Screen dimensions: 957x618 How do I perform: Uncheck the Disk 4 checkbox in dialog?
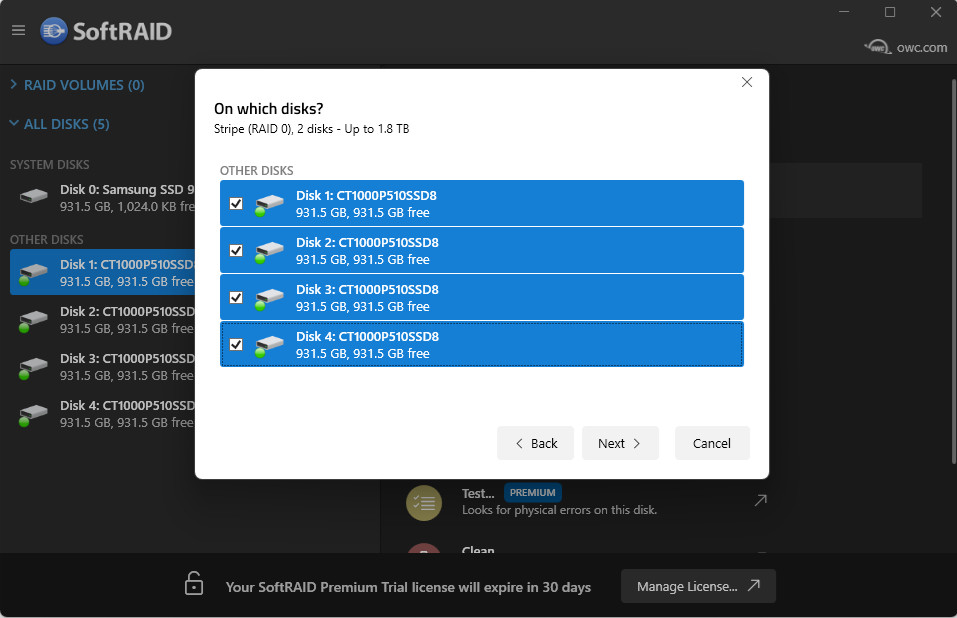[236, 345]
